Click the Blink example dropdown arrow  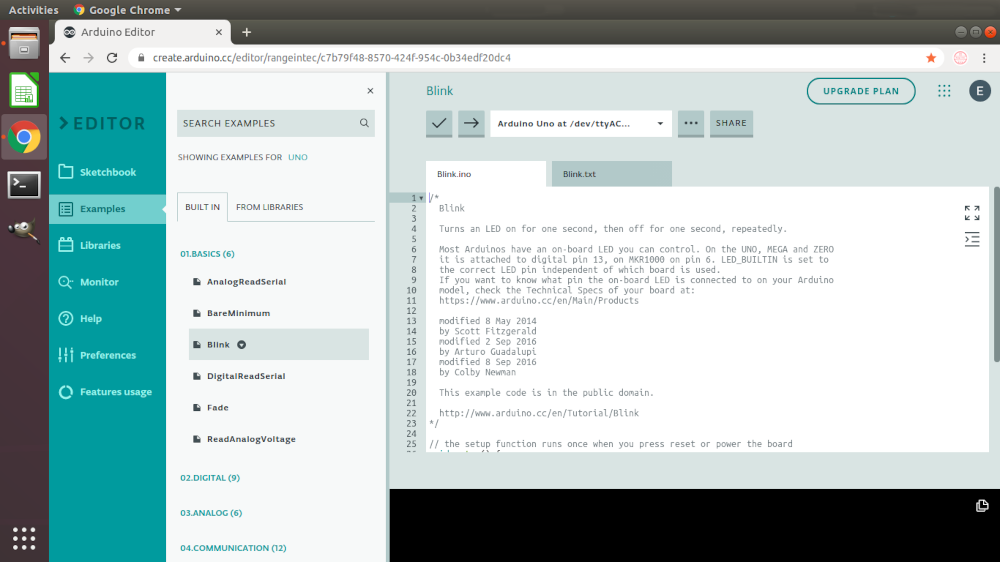pyautogui.click(x=242, y=344)
